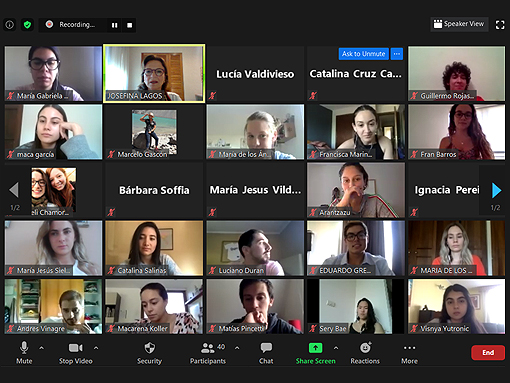Open Reactions menu
The image size is (510, 383).
point(365,353)
